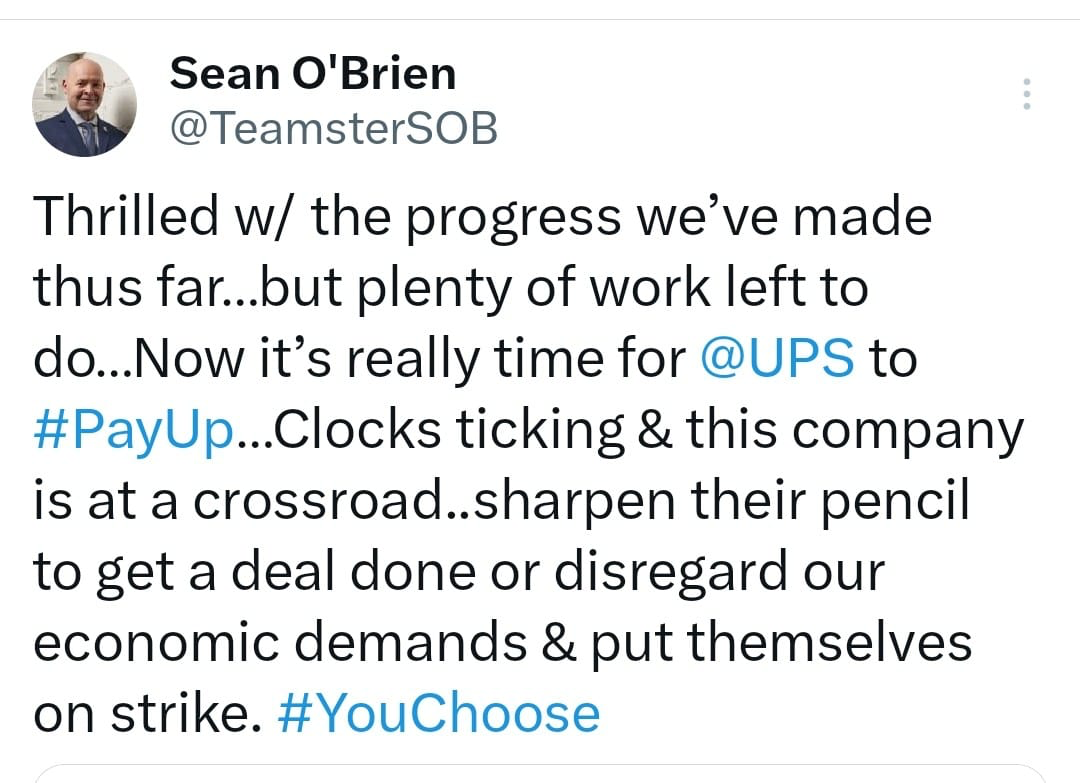
Task: Click the word "disregard" in the tweet
Action: [x=671, y=572]
